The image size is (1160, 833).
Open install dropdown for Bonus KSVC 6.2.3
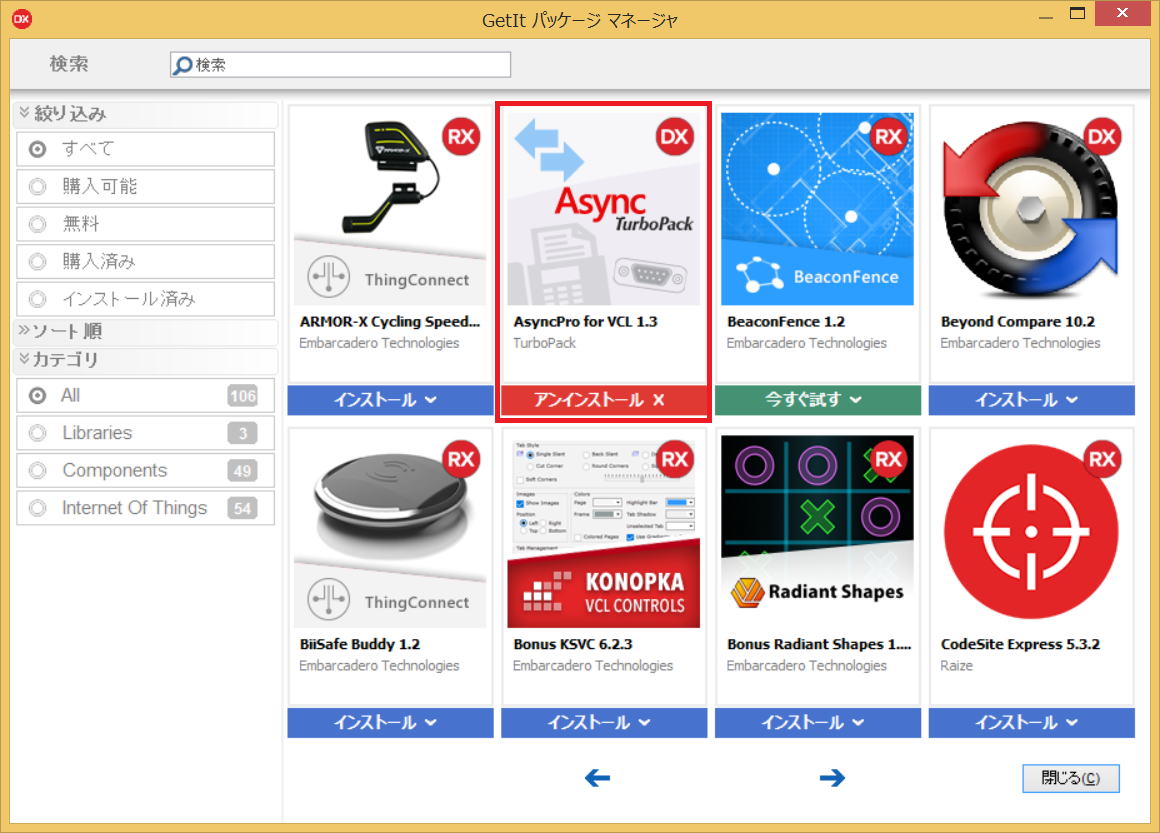[604, 722]
